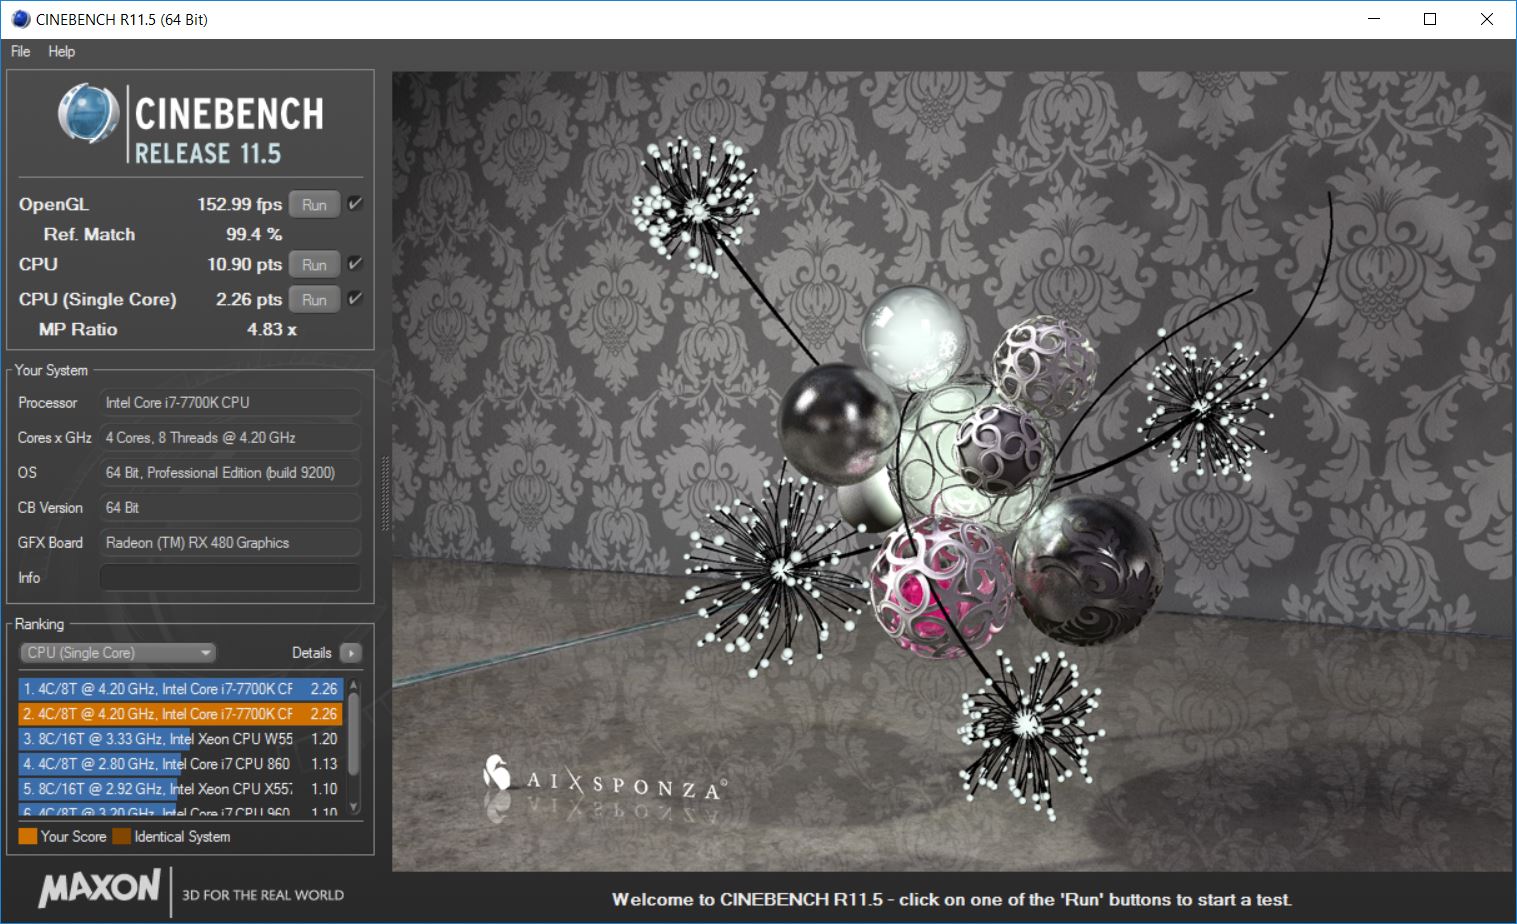Click the AIXSPONZA logo in render view

(606, 781)
